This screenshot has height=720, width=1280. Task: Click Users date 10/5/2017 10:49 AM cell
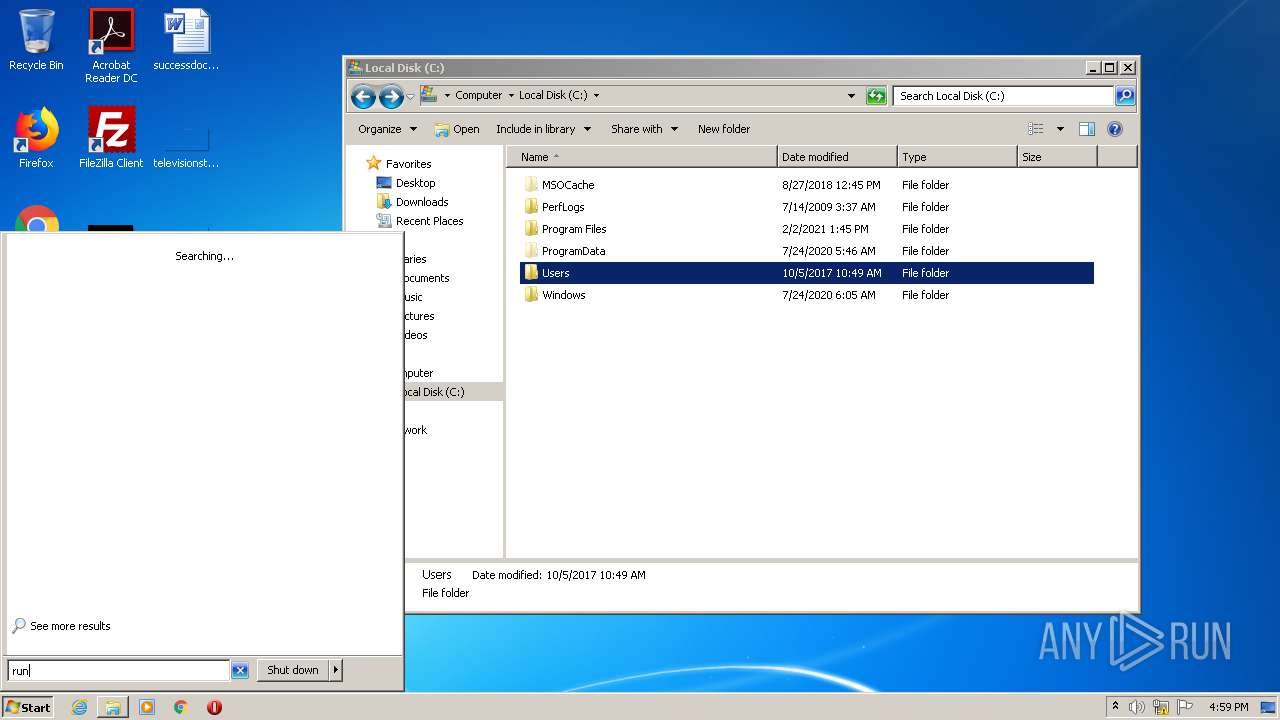point(832,273)
